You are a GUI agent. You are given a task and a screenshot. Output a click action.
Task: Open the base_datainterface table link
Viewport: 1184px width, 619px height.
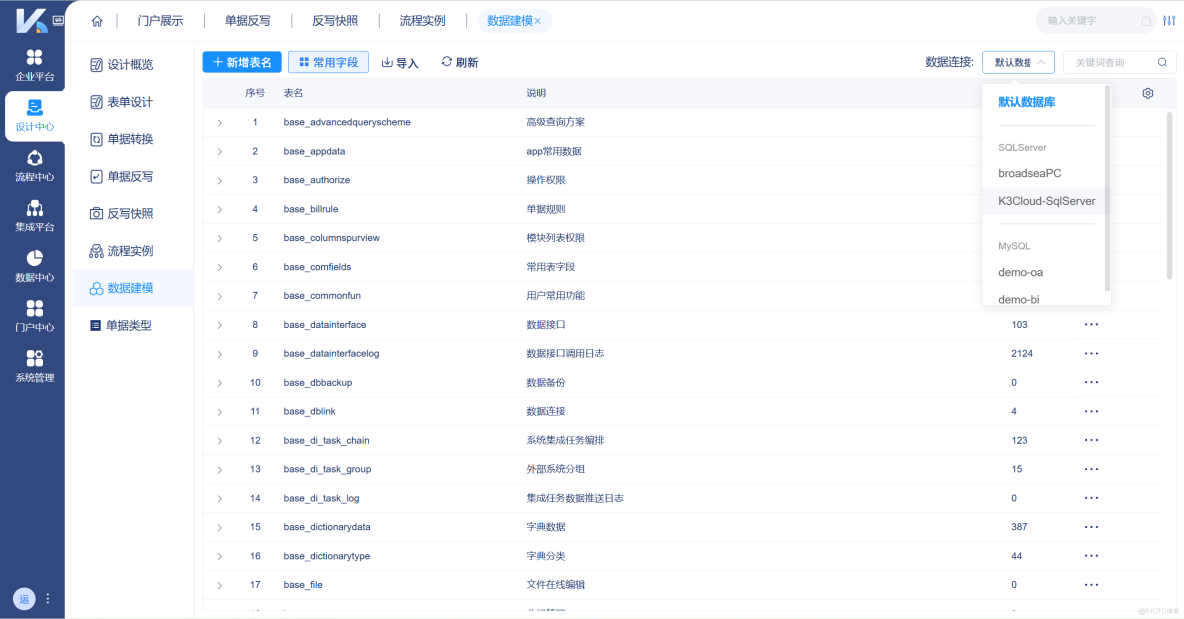[x=323, y=324]
